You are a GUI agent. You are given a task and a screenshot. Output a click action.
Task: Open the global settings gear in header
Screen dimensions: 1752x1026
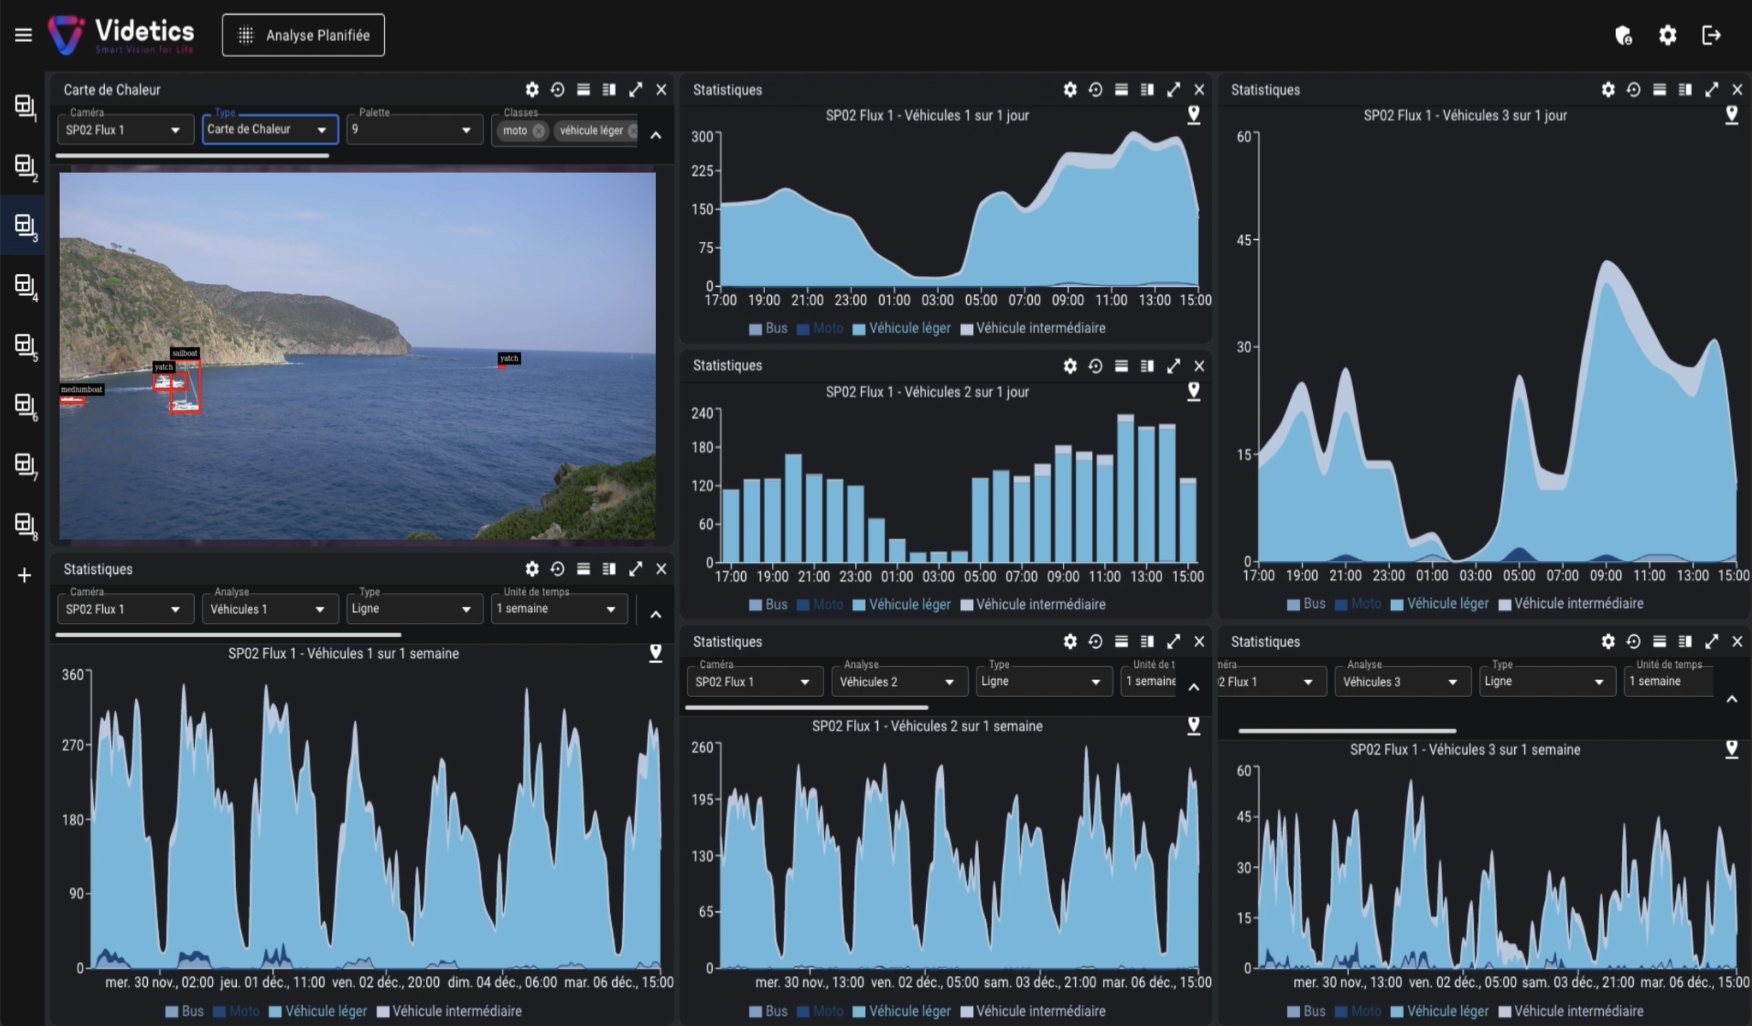(x=1667, y=35)
